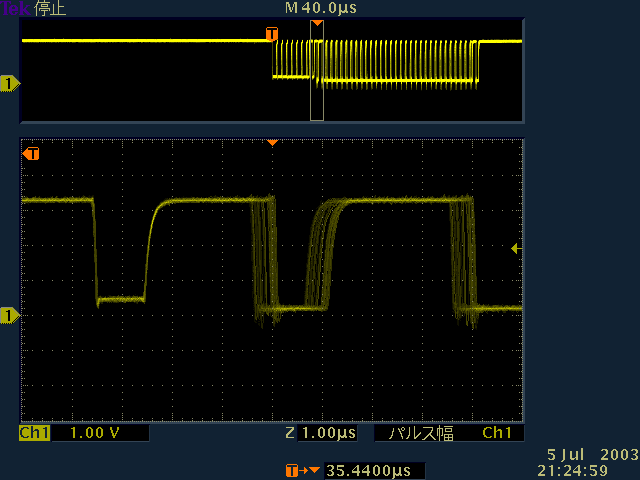Click the 35.4400µs delay time field
This screenshot has width=640, height=480.
pos(369,470)
